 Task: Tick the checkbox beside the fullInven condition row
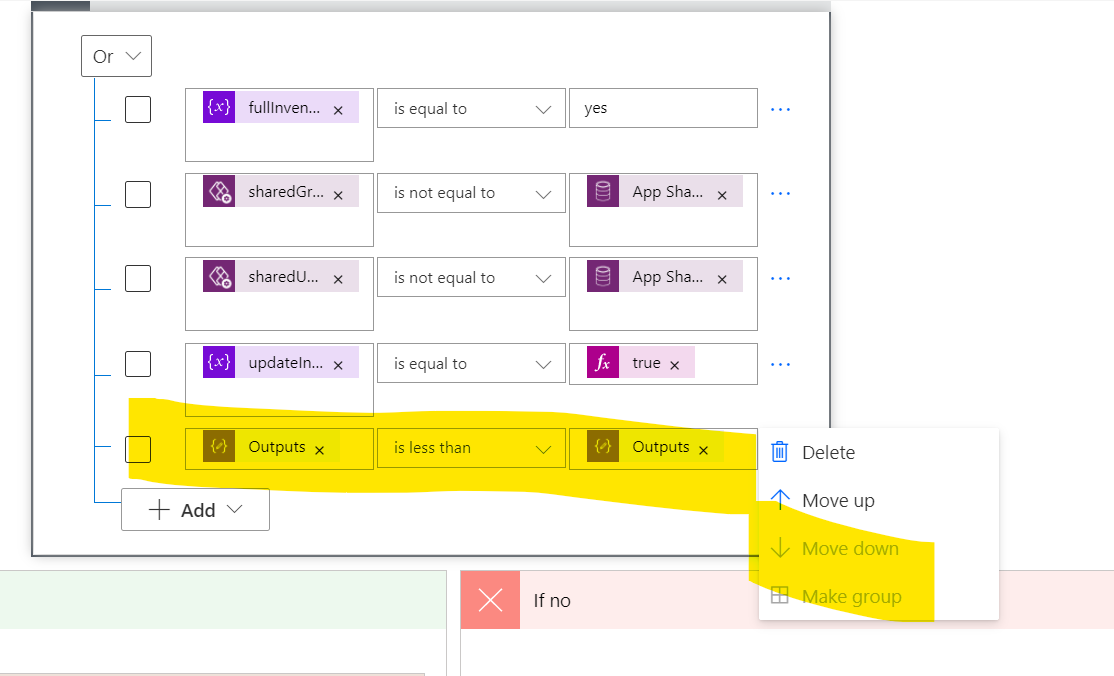137,109
